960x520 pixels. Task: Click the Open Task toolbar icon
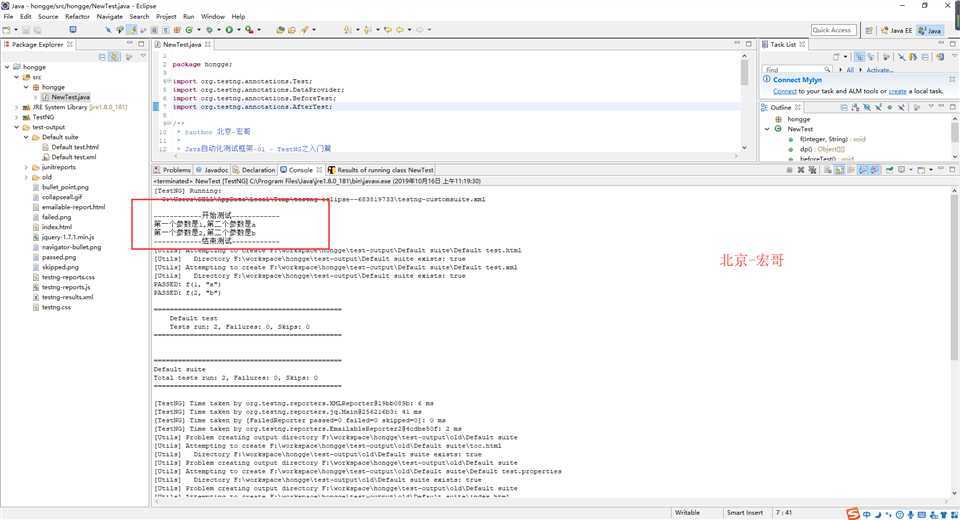tap(291, 29)
